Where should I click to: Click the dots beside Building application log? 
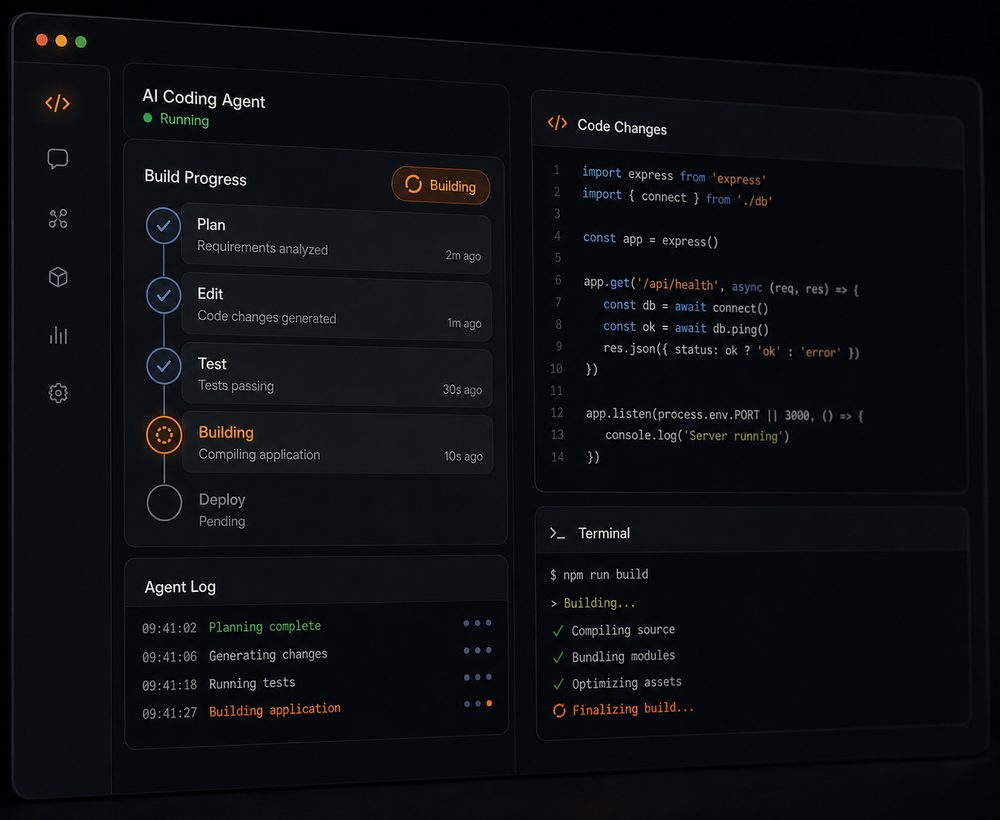click(478, 704)
